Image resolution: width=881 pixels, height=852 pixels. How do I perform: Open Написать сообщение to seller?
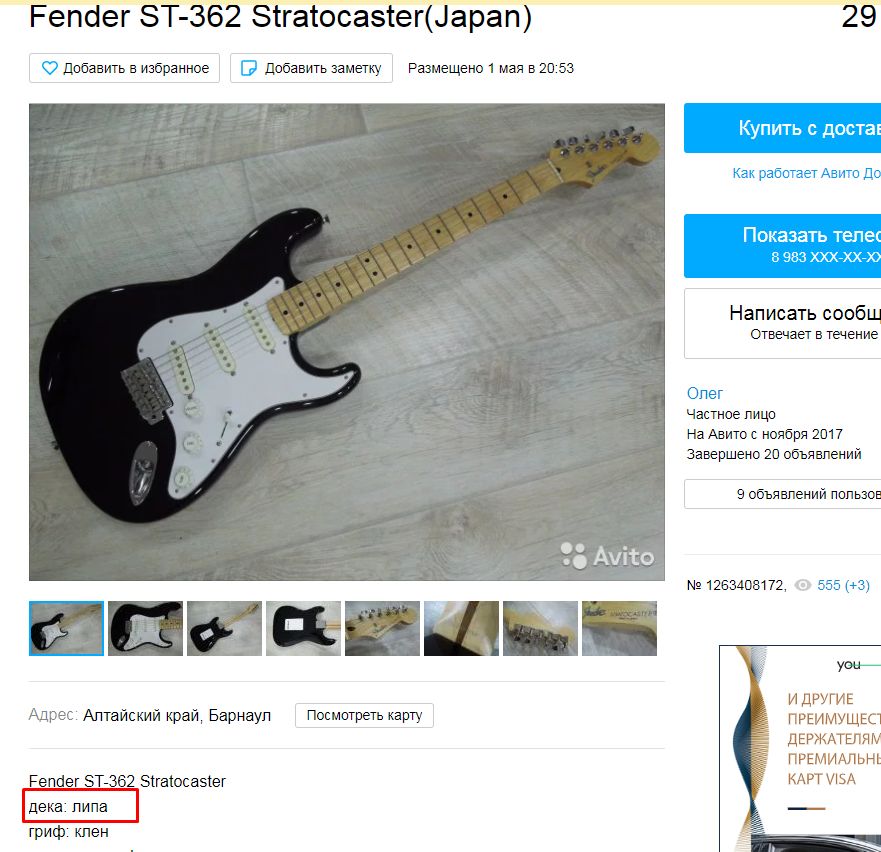point(782,323)
